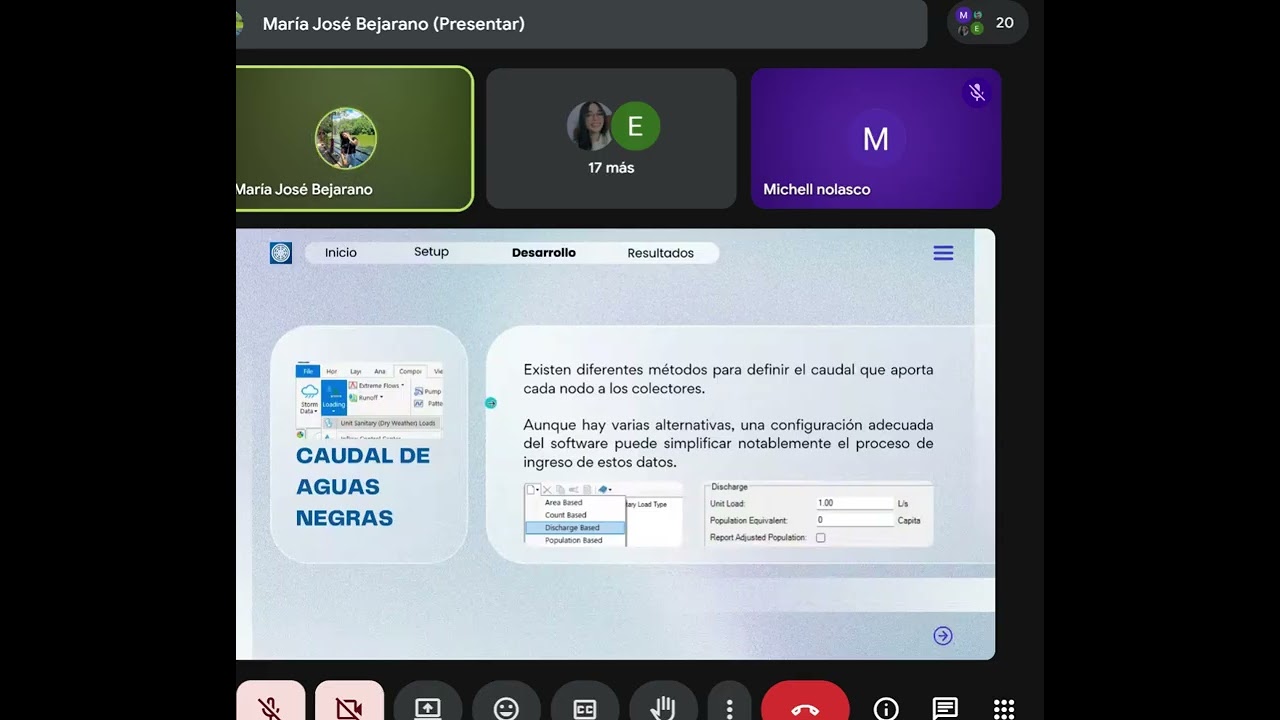Click Michell nolasco's muted microphone icon
The image size is (1280, 720).
(977, 93)
